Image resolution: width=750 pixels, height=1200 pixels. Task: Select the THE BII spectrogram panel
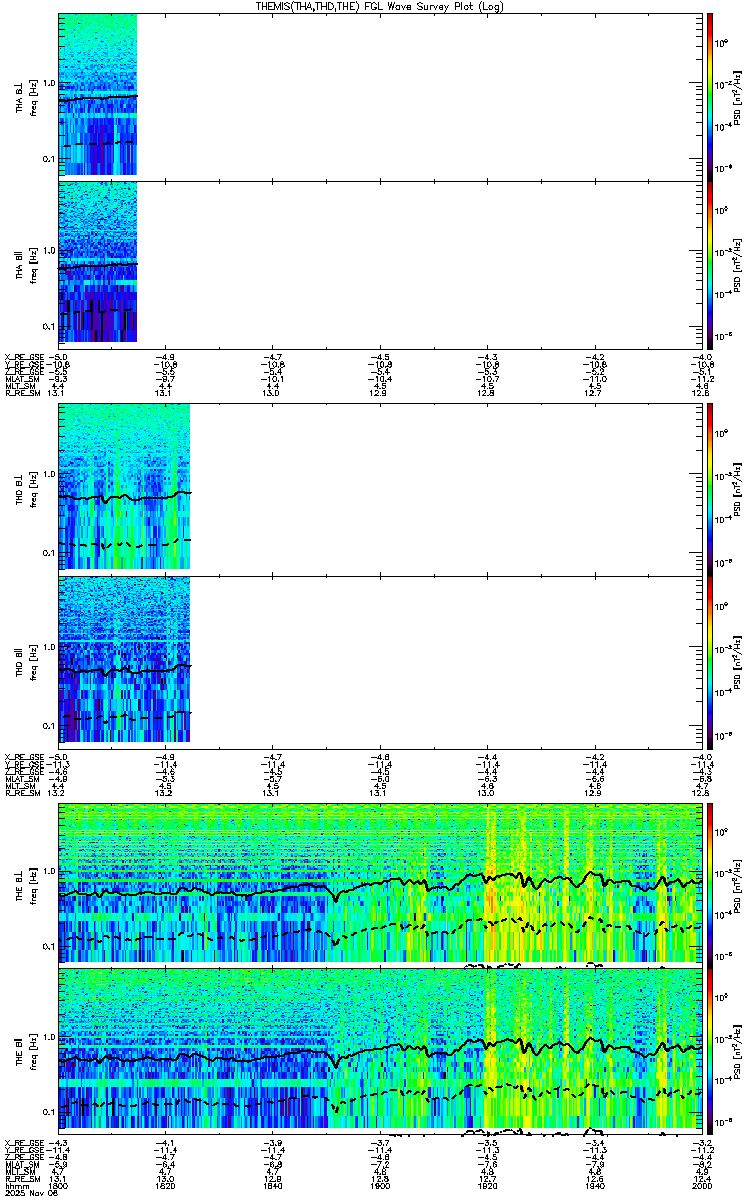click(x=381, y=1052)
